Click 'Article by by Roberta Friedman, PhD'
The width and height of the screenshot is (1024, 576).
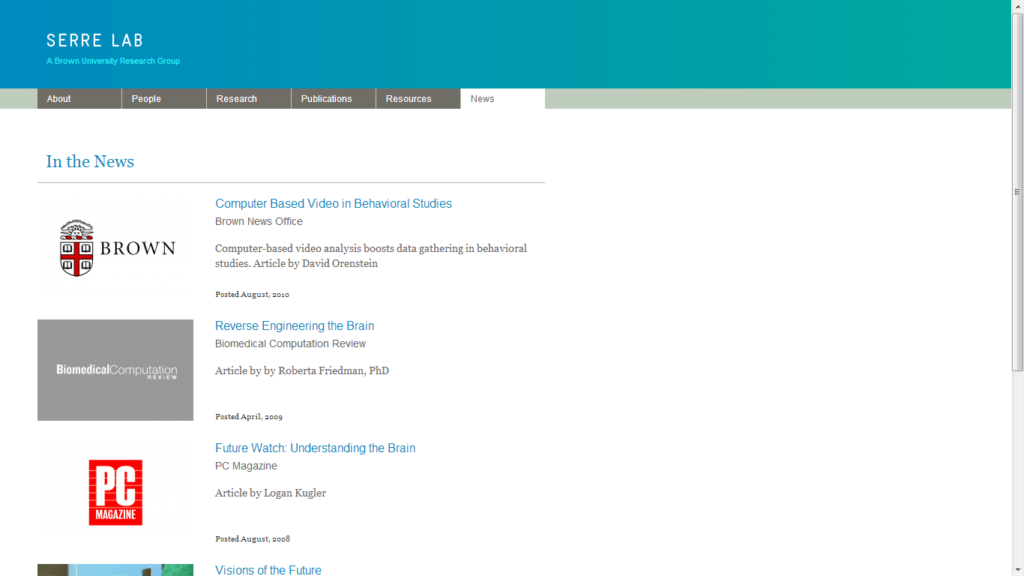coord(302,370)
